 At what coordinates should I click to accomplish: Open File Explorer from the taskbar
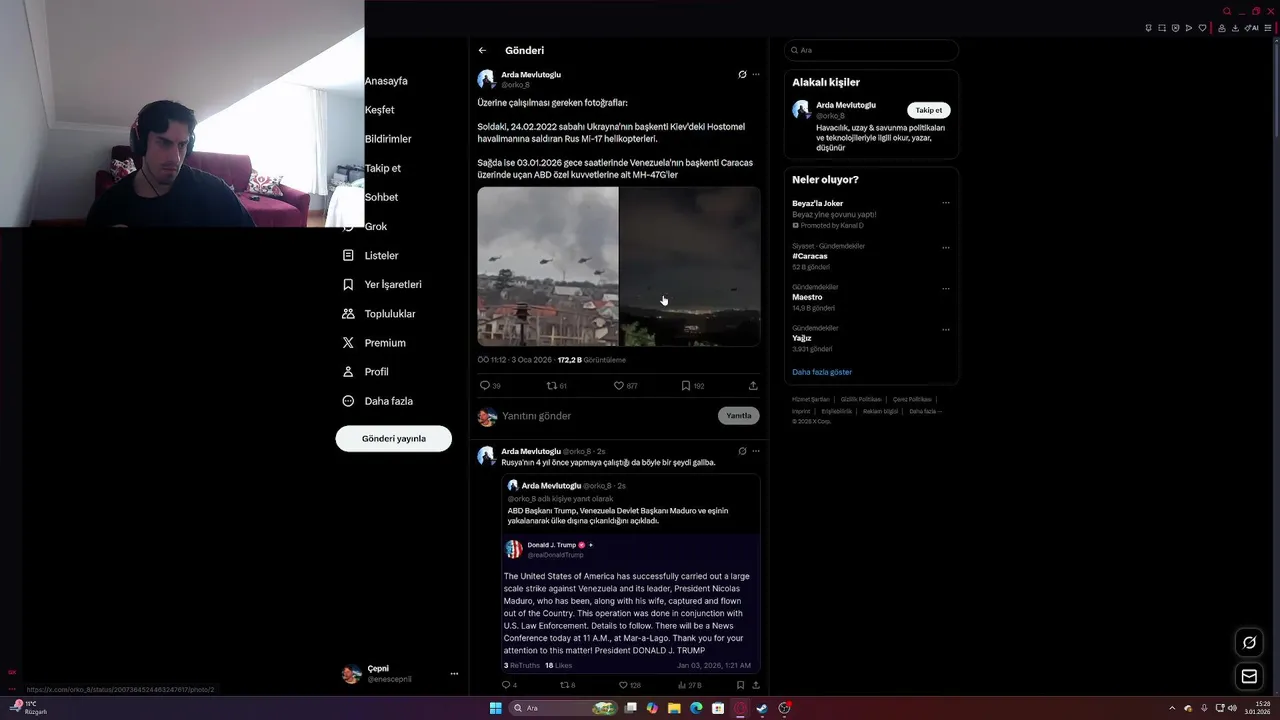[674, 708]
